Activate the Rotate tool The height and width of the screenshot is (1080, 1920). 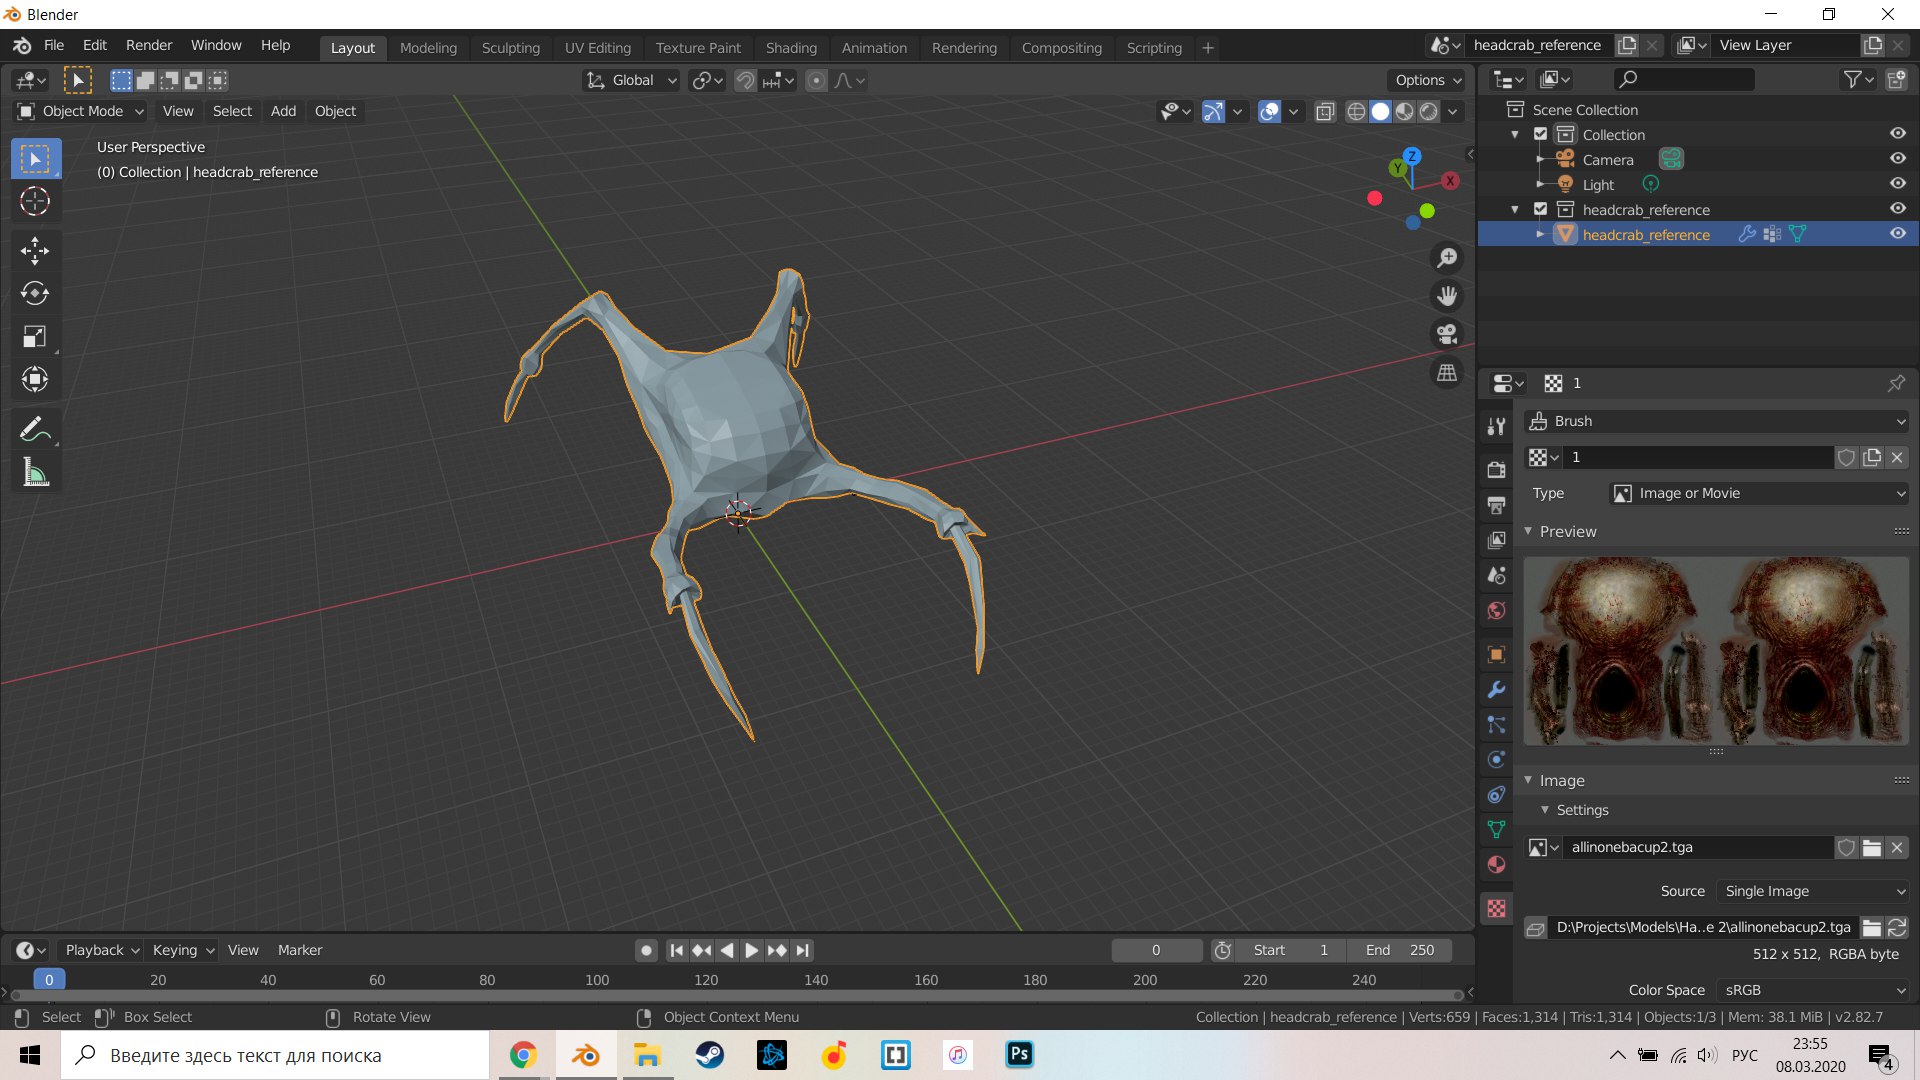click(x=35, y=294)
